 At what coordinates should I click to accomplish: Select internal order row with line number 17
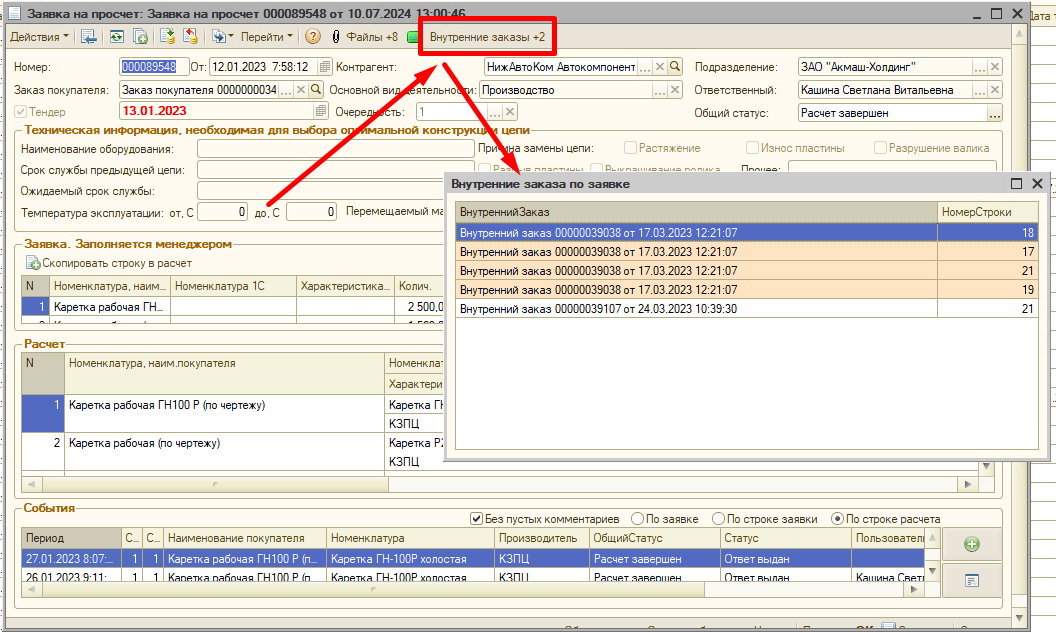(x=746, y=251)
